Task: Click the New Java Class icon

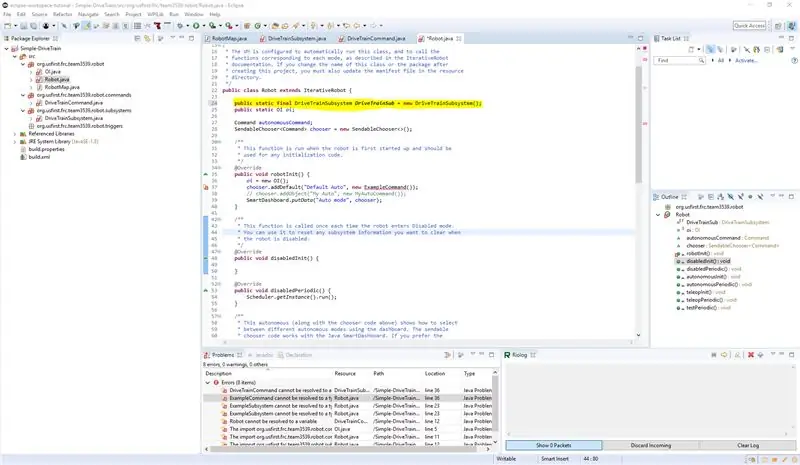Action: click(x=258, y=26)
